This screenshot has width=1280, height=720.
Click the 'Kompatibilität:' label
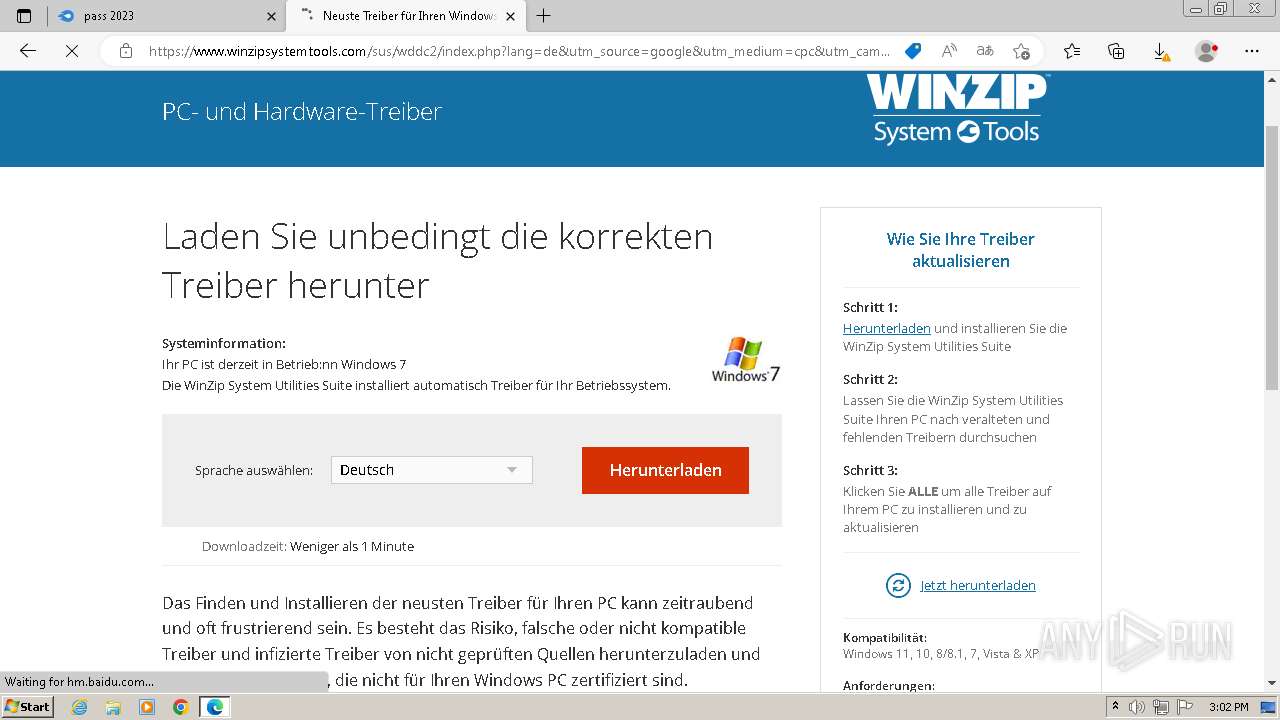884,637
